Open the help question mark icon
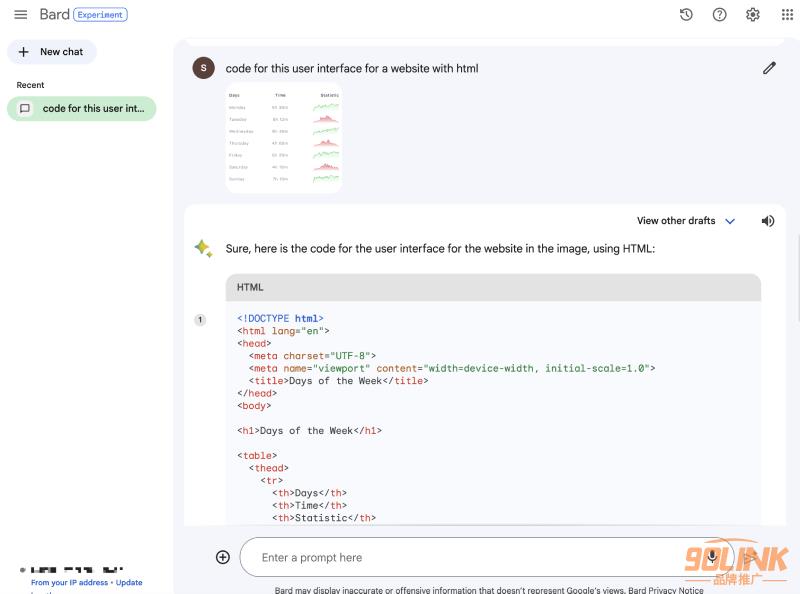Viewport: 800px width, 594px height. point(719,14)
